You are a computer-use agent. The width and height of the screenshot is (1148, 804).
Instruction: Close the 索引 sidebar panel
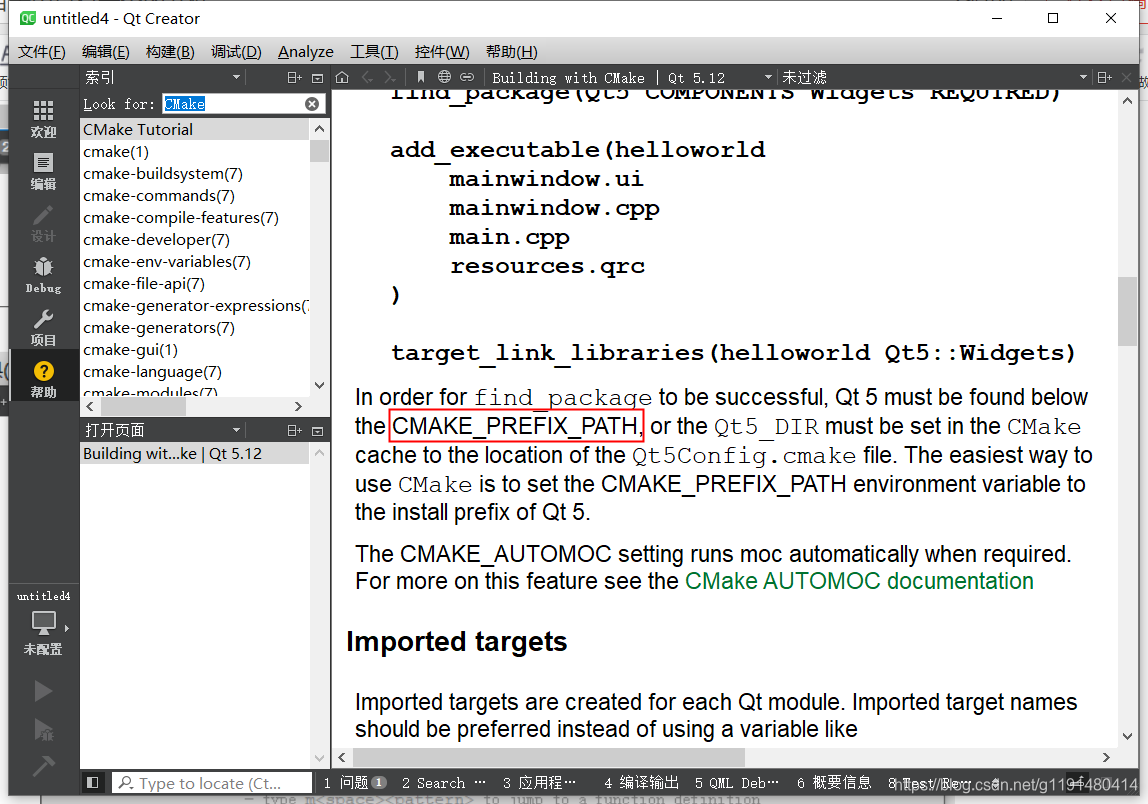pyautogui.click(x=318, y=78)
